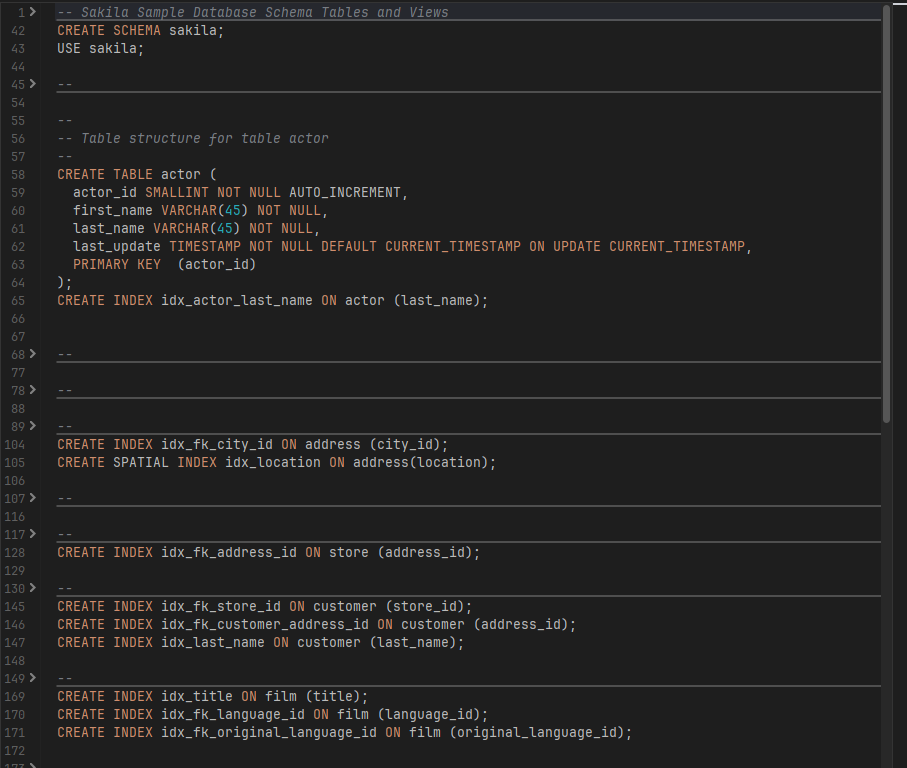Click the idx_fk_city_id index statement
The image size is (907, 768).
click(x=252, y=444)
